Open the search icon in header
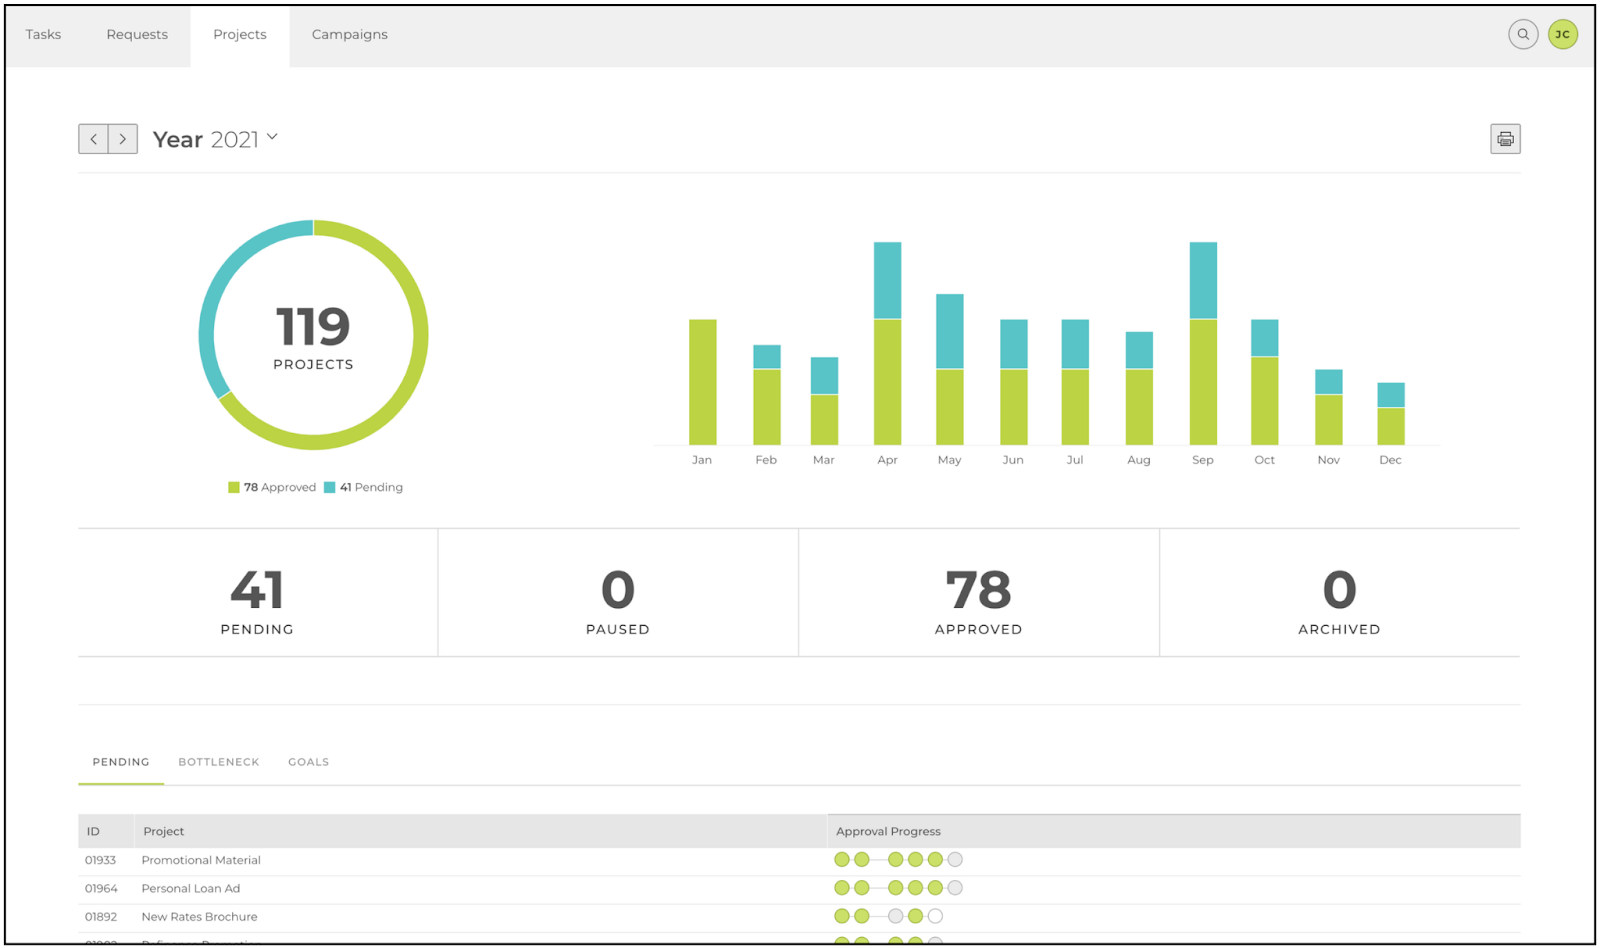 tap(1523, 34)
